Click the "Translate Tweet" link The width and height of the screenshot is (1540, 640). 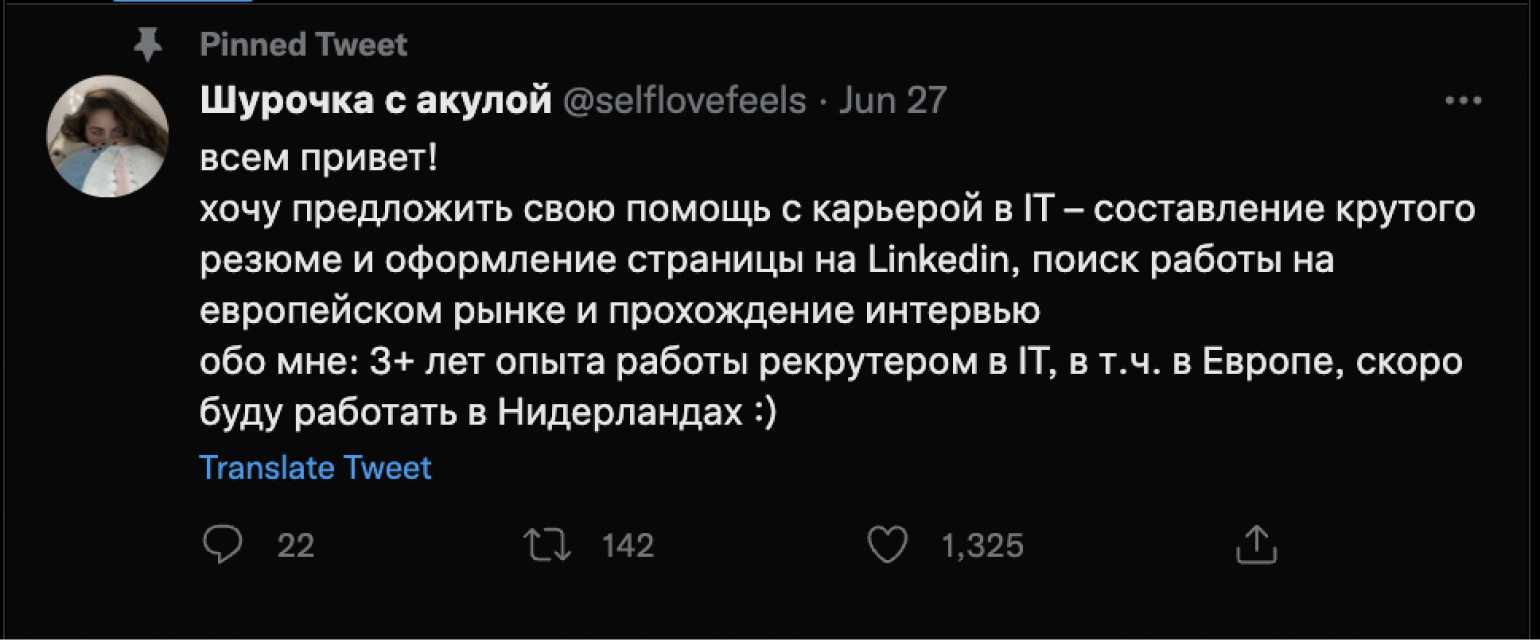315,467
